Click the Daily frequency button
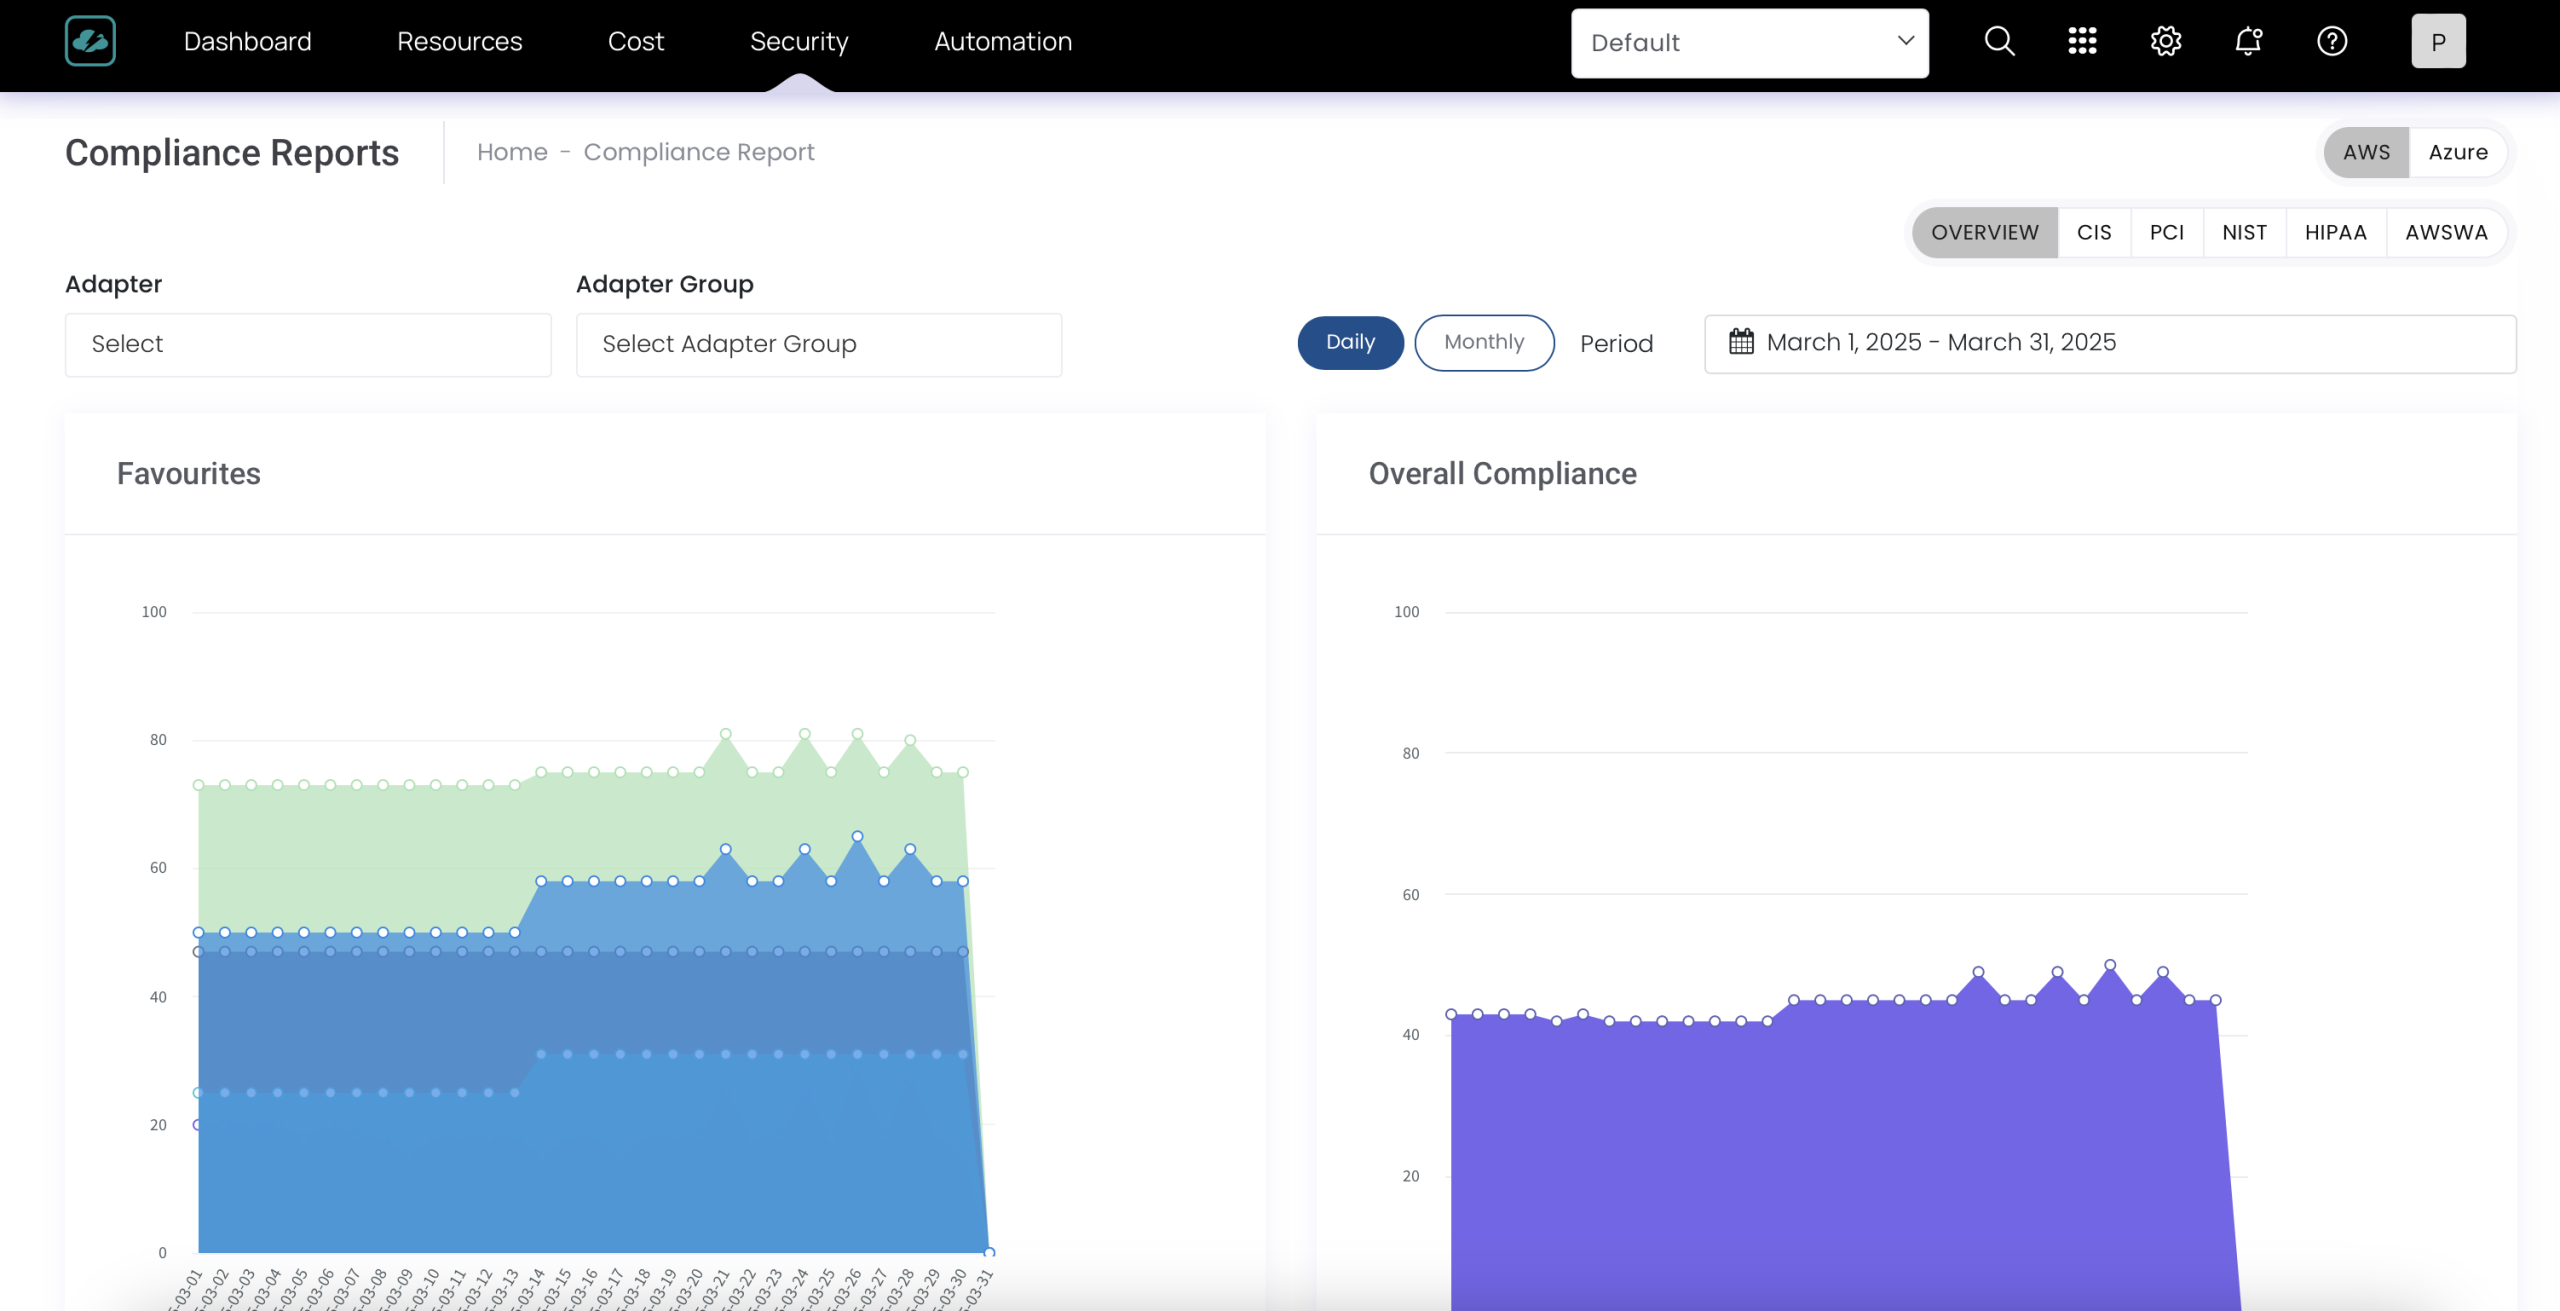The width and height of the screenshot is (2560, 1311). tap(1350, 342)
